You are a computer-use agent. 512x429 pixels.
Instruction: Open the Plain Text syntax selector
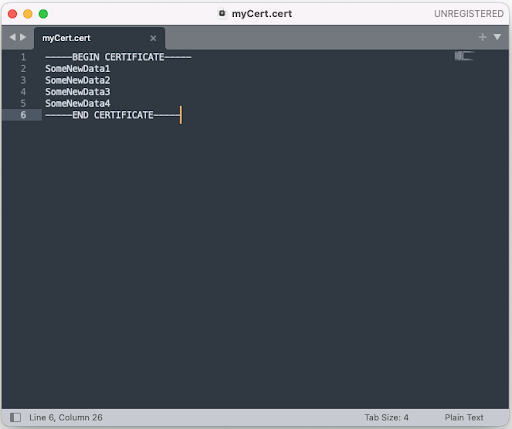pos(464,417)
